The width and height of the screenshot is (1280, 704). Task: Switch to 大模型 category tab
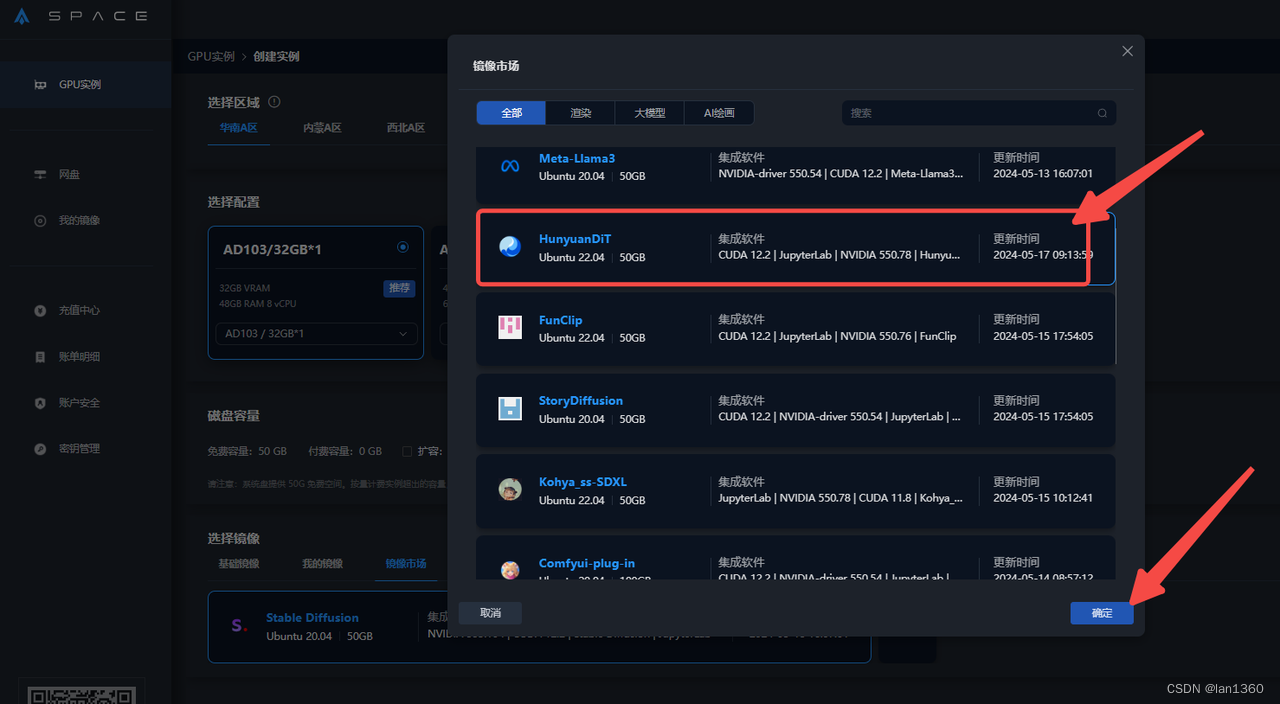tap(650, 113)
